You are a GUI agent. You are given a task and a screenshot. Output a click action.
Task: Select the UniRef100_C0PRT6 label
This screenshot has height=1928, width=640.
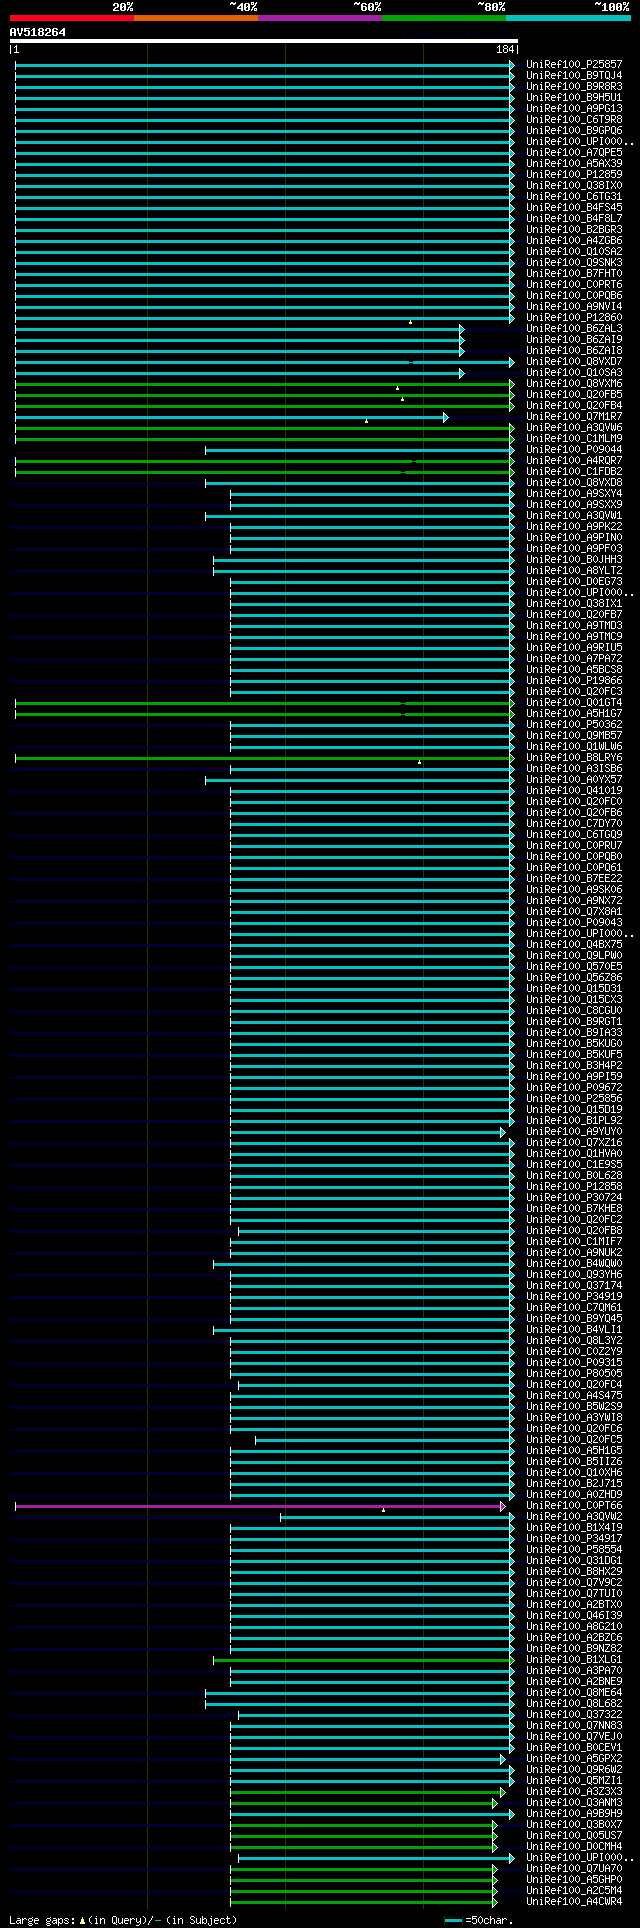pyautogui.click(x=574, y=285)
